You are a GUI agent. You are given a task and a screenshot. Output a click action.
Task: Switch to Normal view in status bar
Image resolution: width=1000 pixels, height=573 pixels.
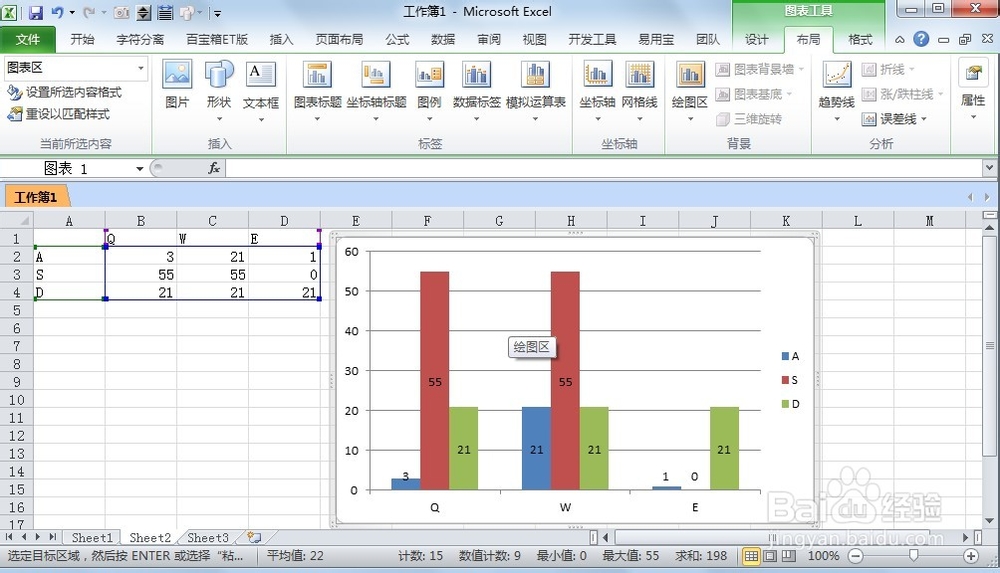coord(751,556)
